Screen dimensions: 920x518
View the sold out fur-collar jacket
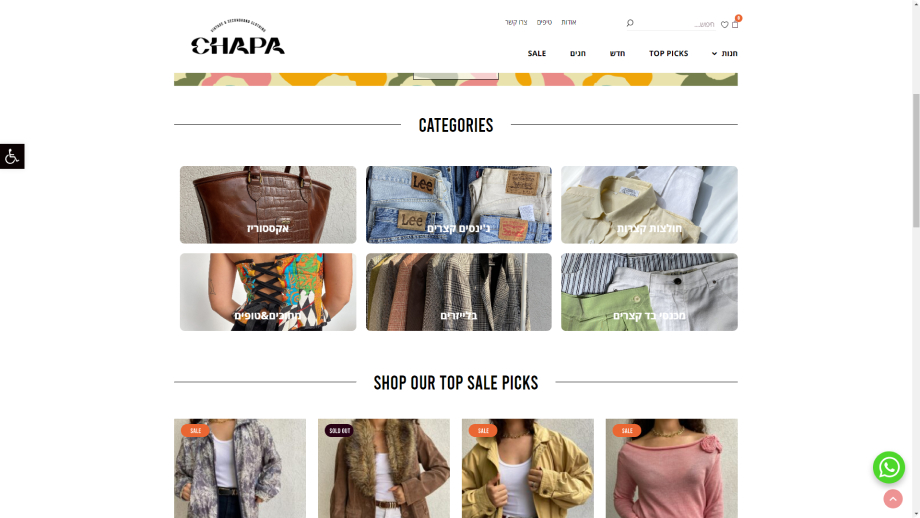384,468
